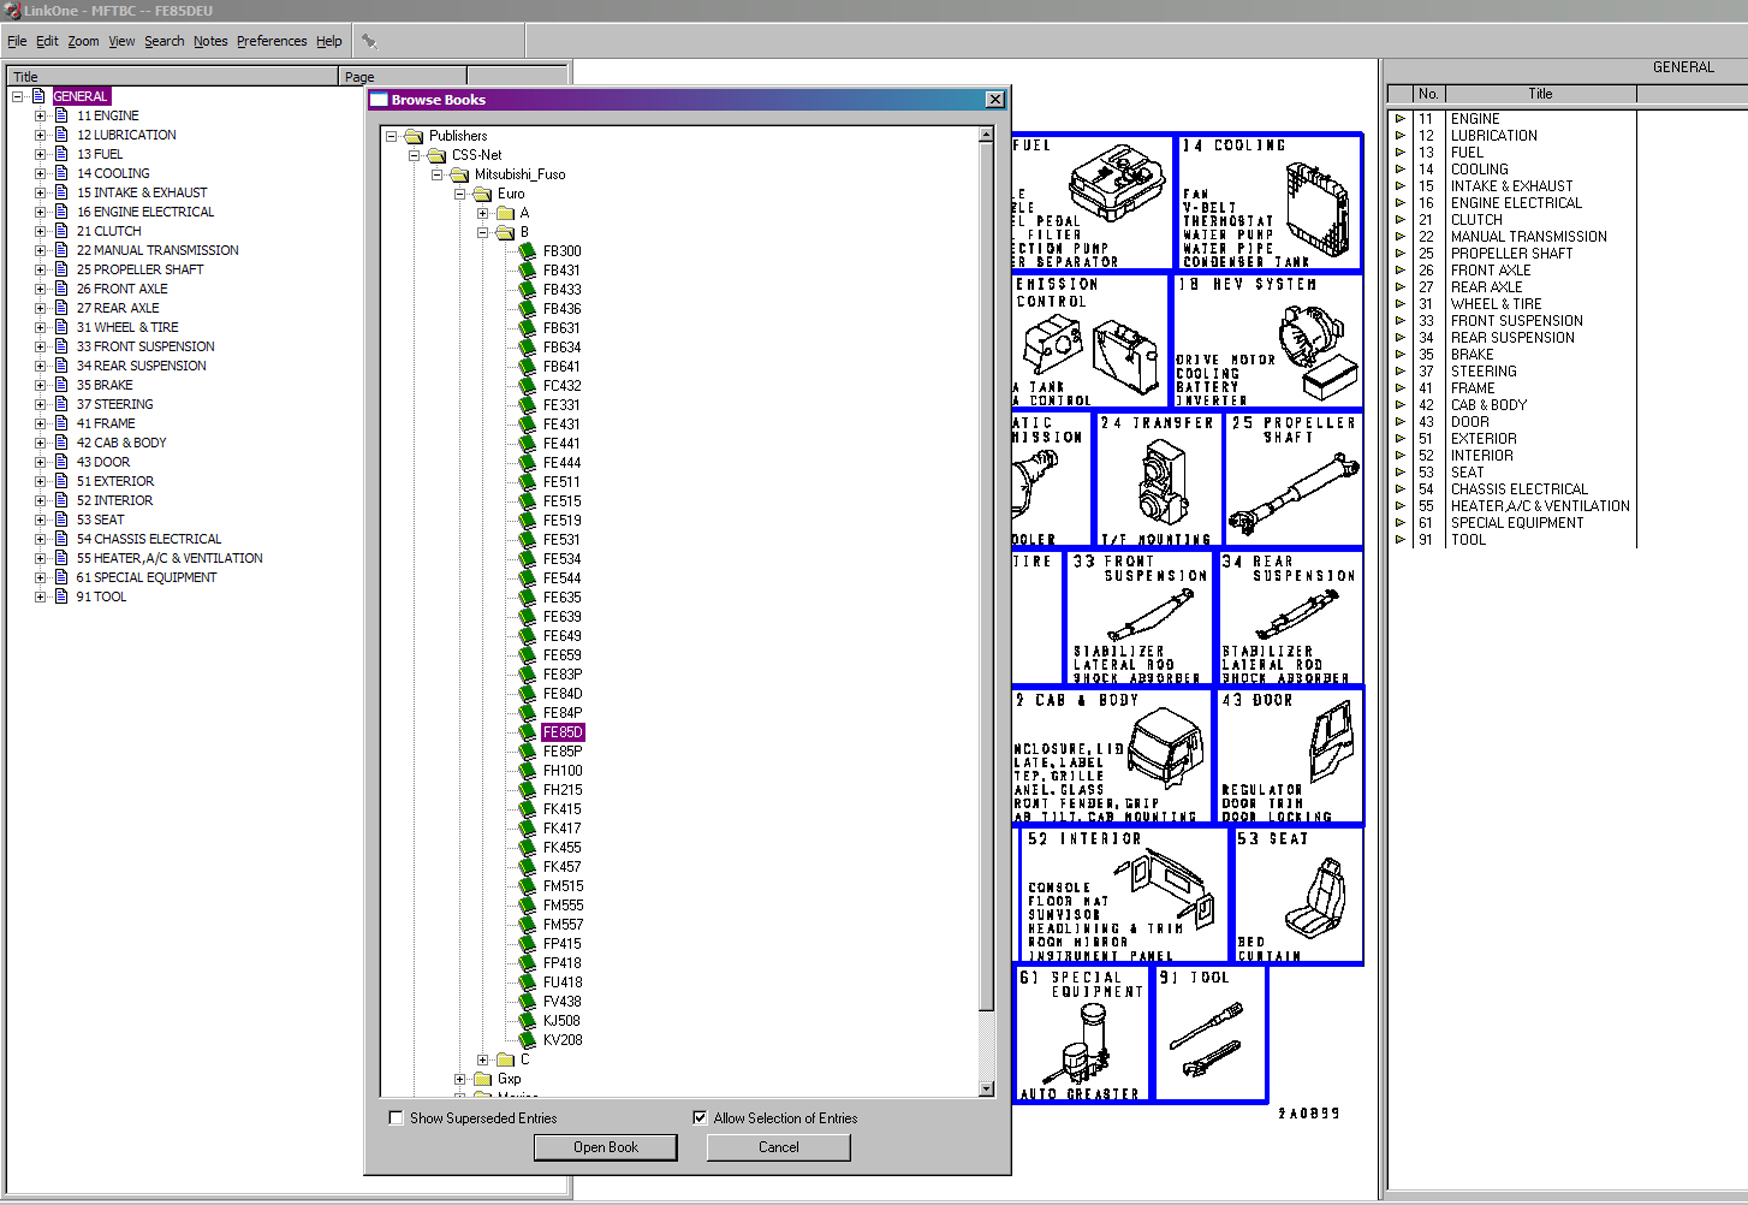Expand folder A in the Euro tree
This screenshot has height=1205, width=1748.
click(x=483, y=213)
